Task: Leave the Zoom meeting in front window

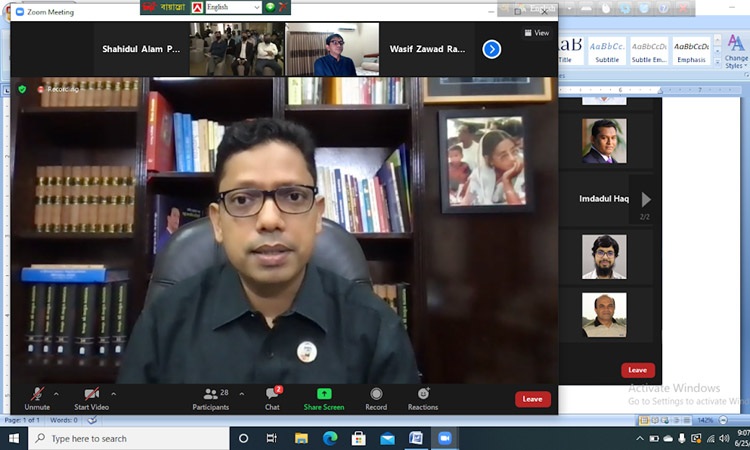Action: (532, 399)
